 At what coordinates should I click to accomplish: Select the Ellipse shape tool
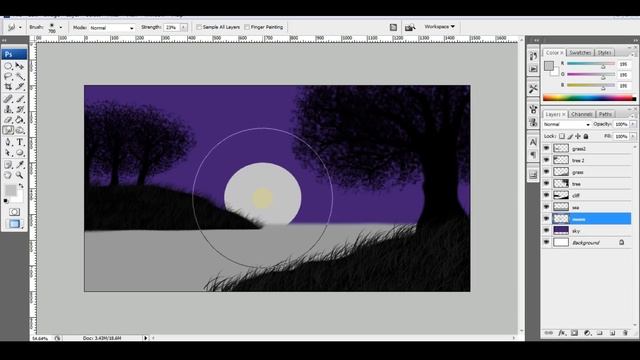click(20, 153)
